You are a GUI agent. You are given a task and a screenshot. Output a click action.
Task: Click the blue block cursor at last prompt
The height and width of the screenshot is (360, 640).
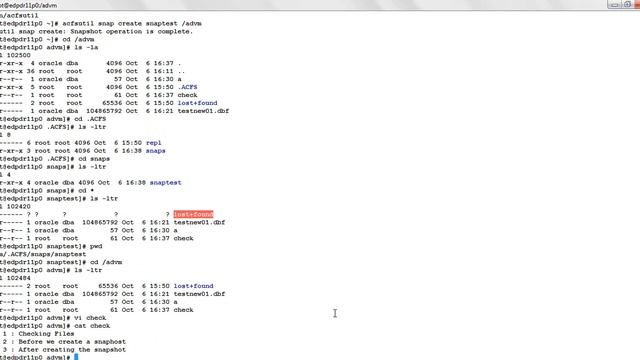tap(76, 357)
